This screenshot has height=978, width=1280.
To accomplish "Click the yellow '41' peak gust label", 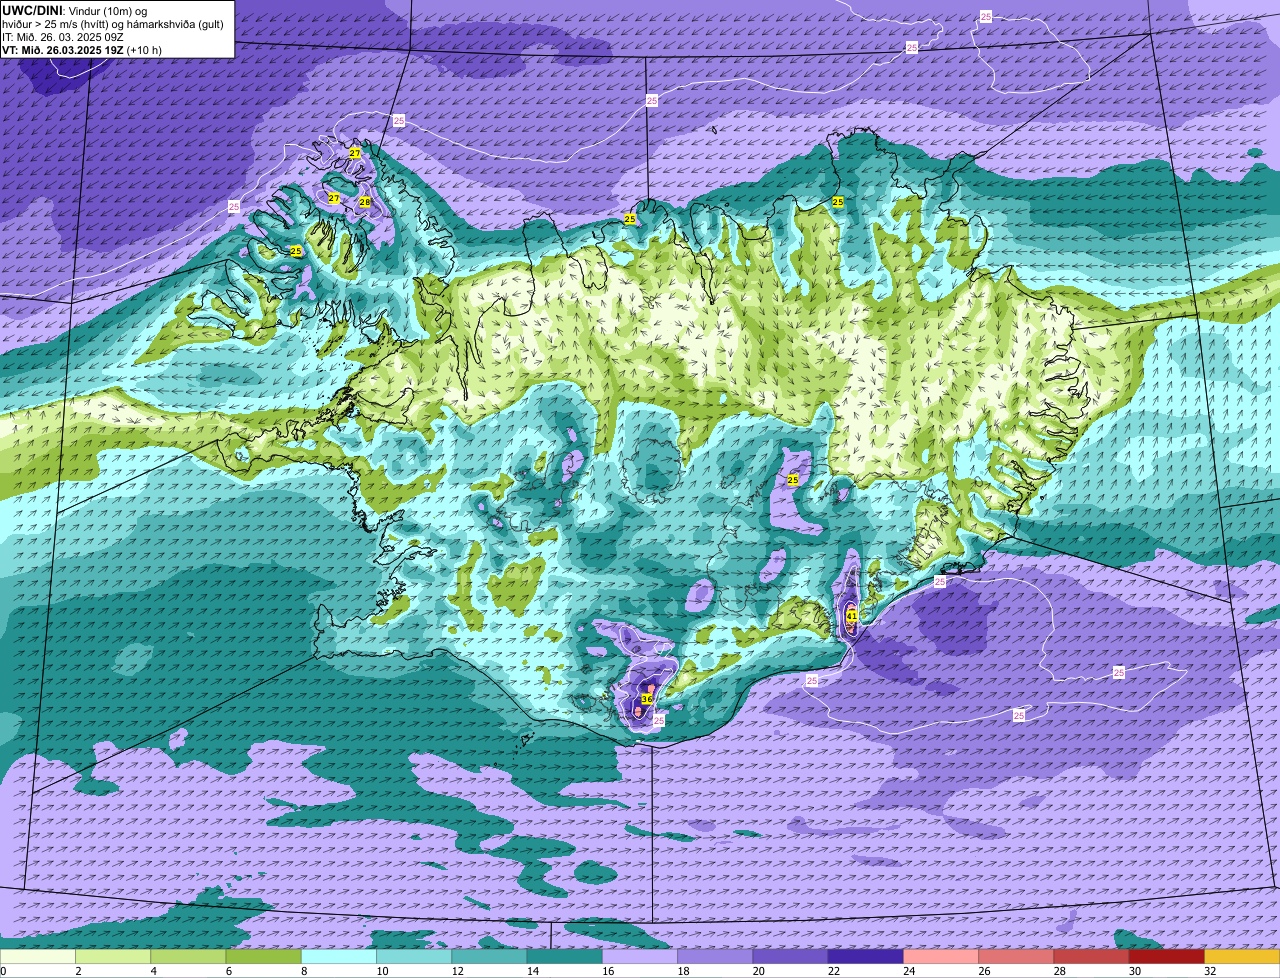I will [851, 617].
